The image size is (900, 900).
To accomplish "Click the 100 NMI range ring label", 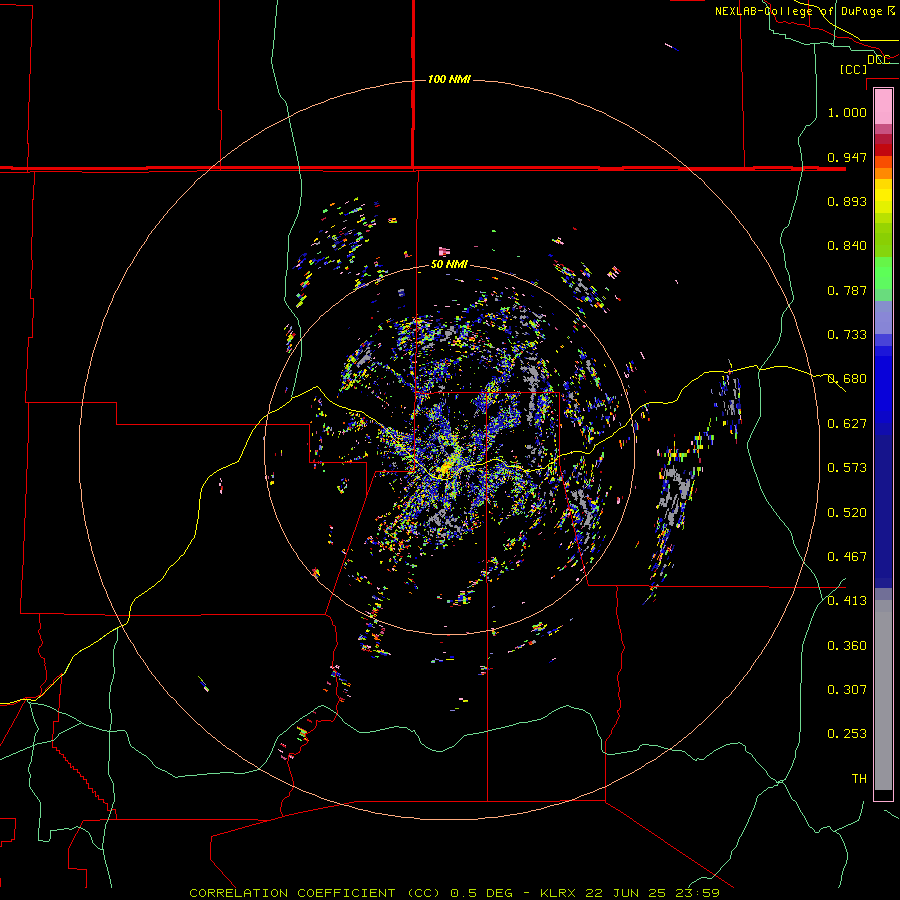I will click(449, 79).
